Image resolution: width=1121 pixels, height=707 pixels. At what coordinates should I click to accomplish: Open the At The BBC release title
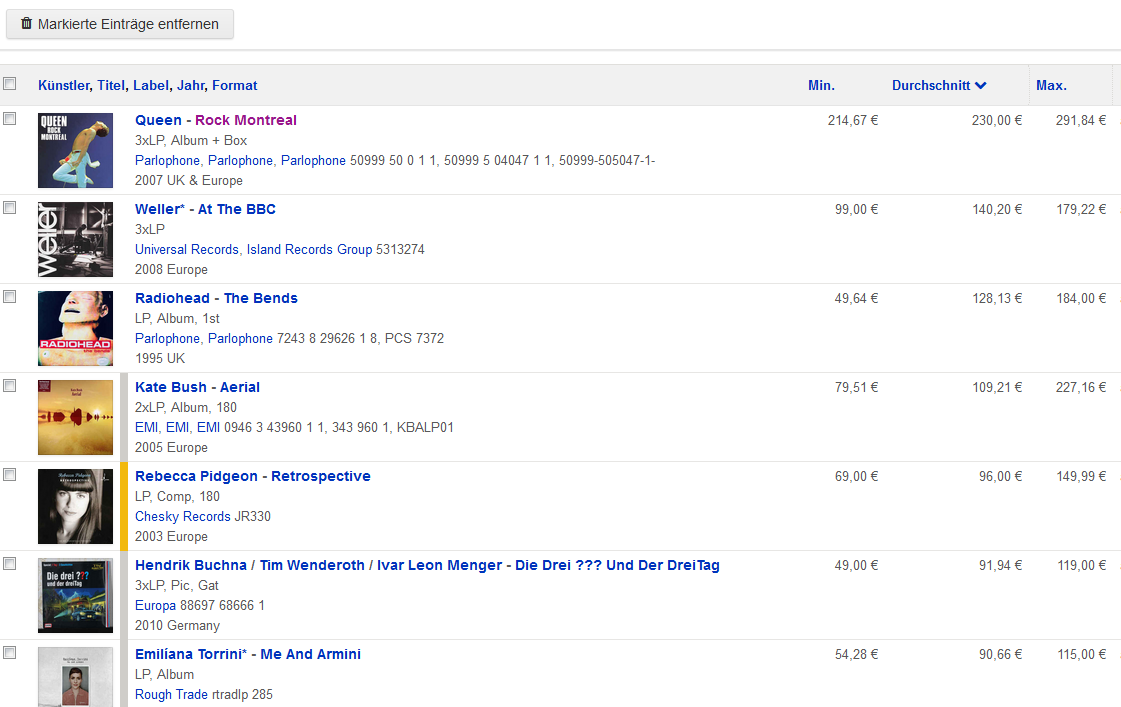click(x=237, y=209)
